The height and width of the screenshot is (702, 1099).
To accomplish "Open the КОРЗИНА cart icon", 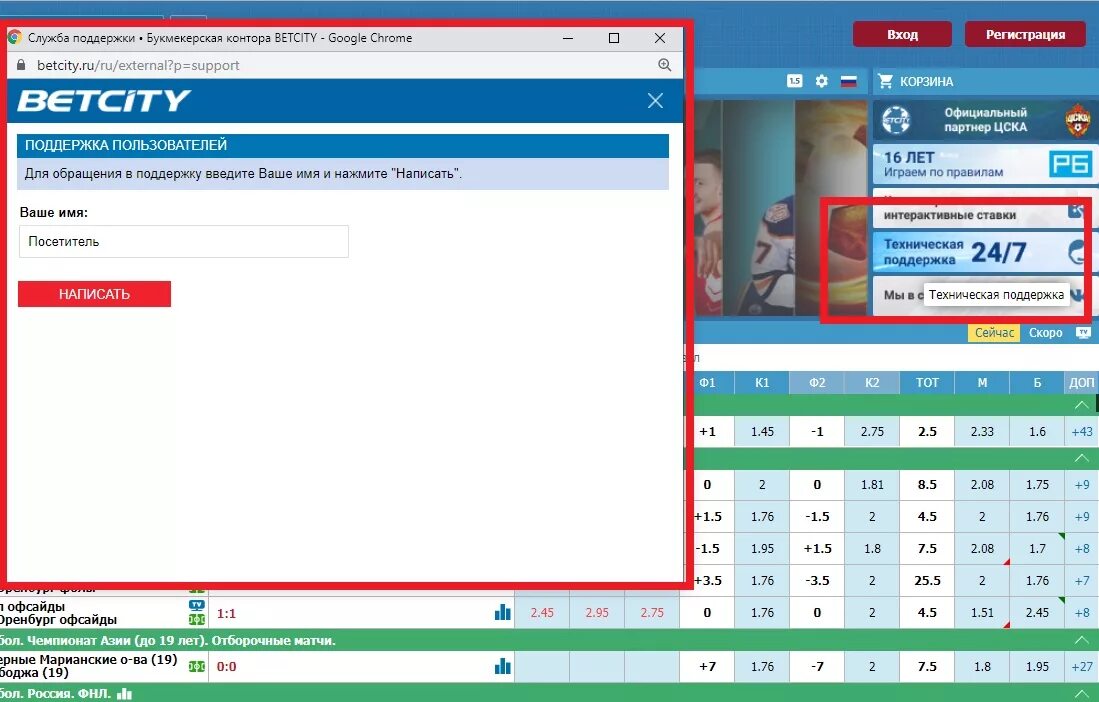I will coord(885,81).
